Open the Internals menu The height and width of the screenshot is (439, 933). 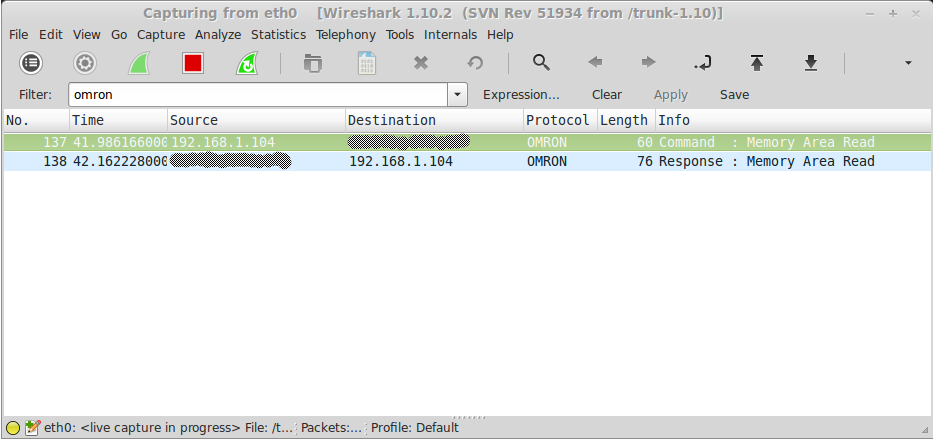click(450, 35)
